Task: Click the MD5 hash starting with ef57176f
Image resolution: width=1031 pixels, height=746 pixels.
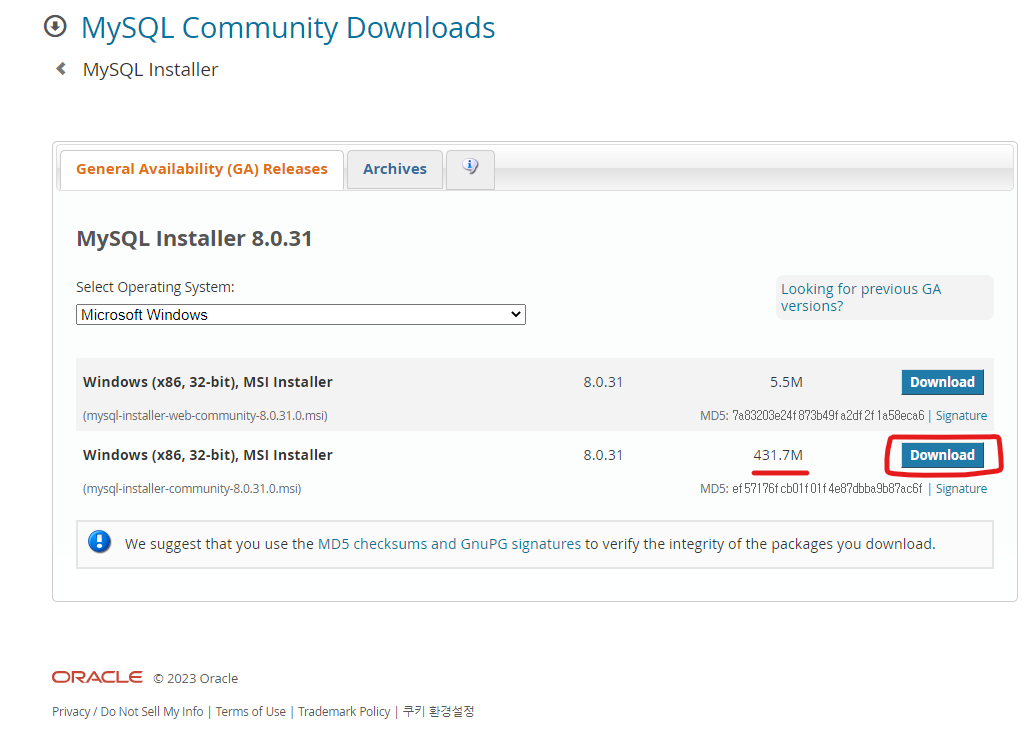Action: (x=827, y=489)
